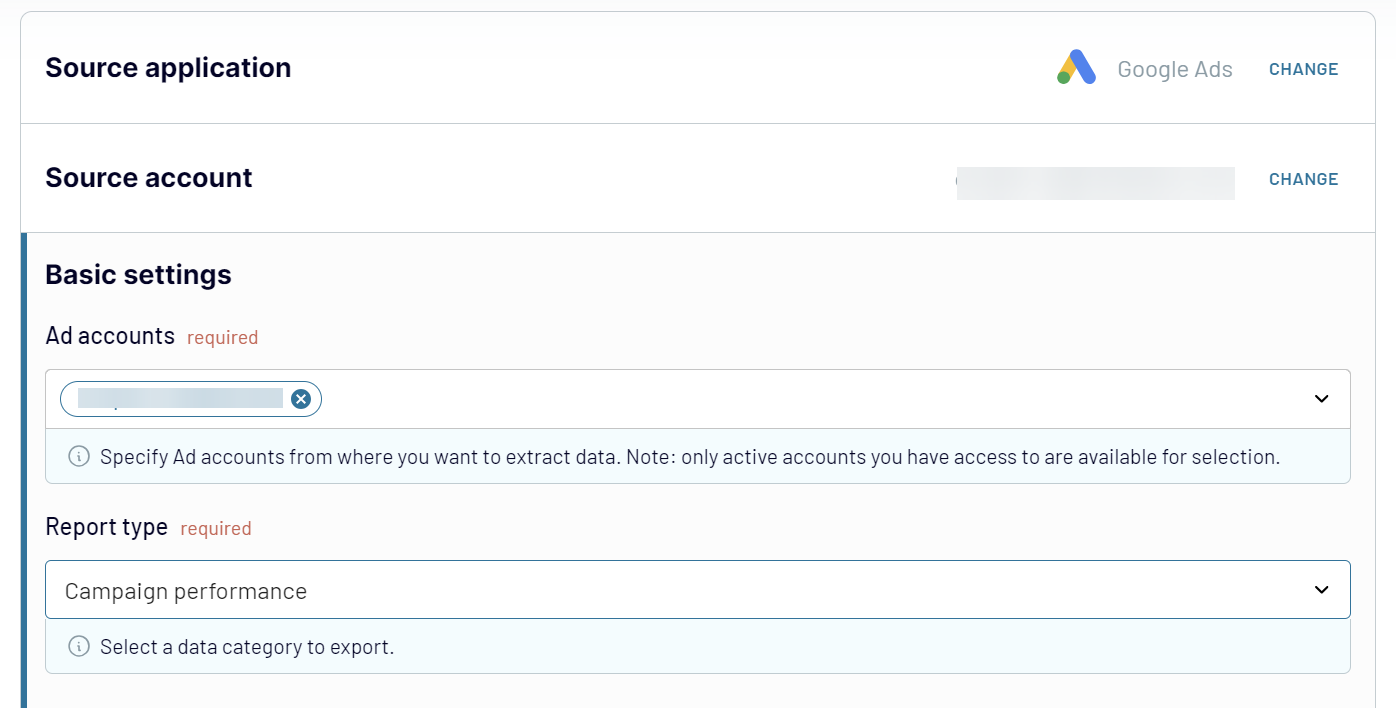Click the Source application heading
This screenshot has height=708, width=1396.
(x=168, y=68)
